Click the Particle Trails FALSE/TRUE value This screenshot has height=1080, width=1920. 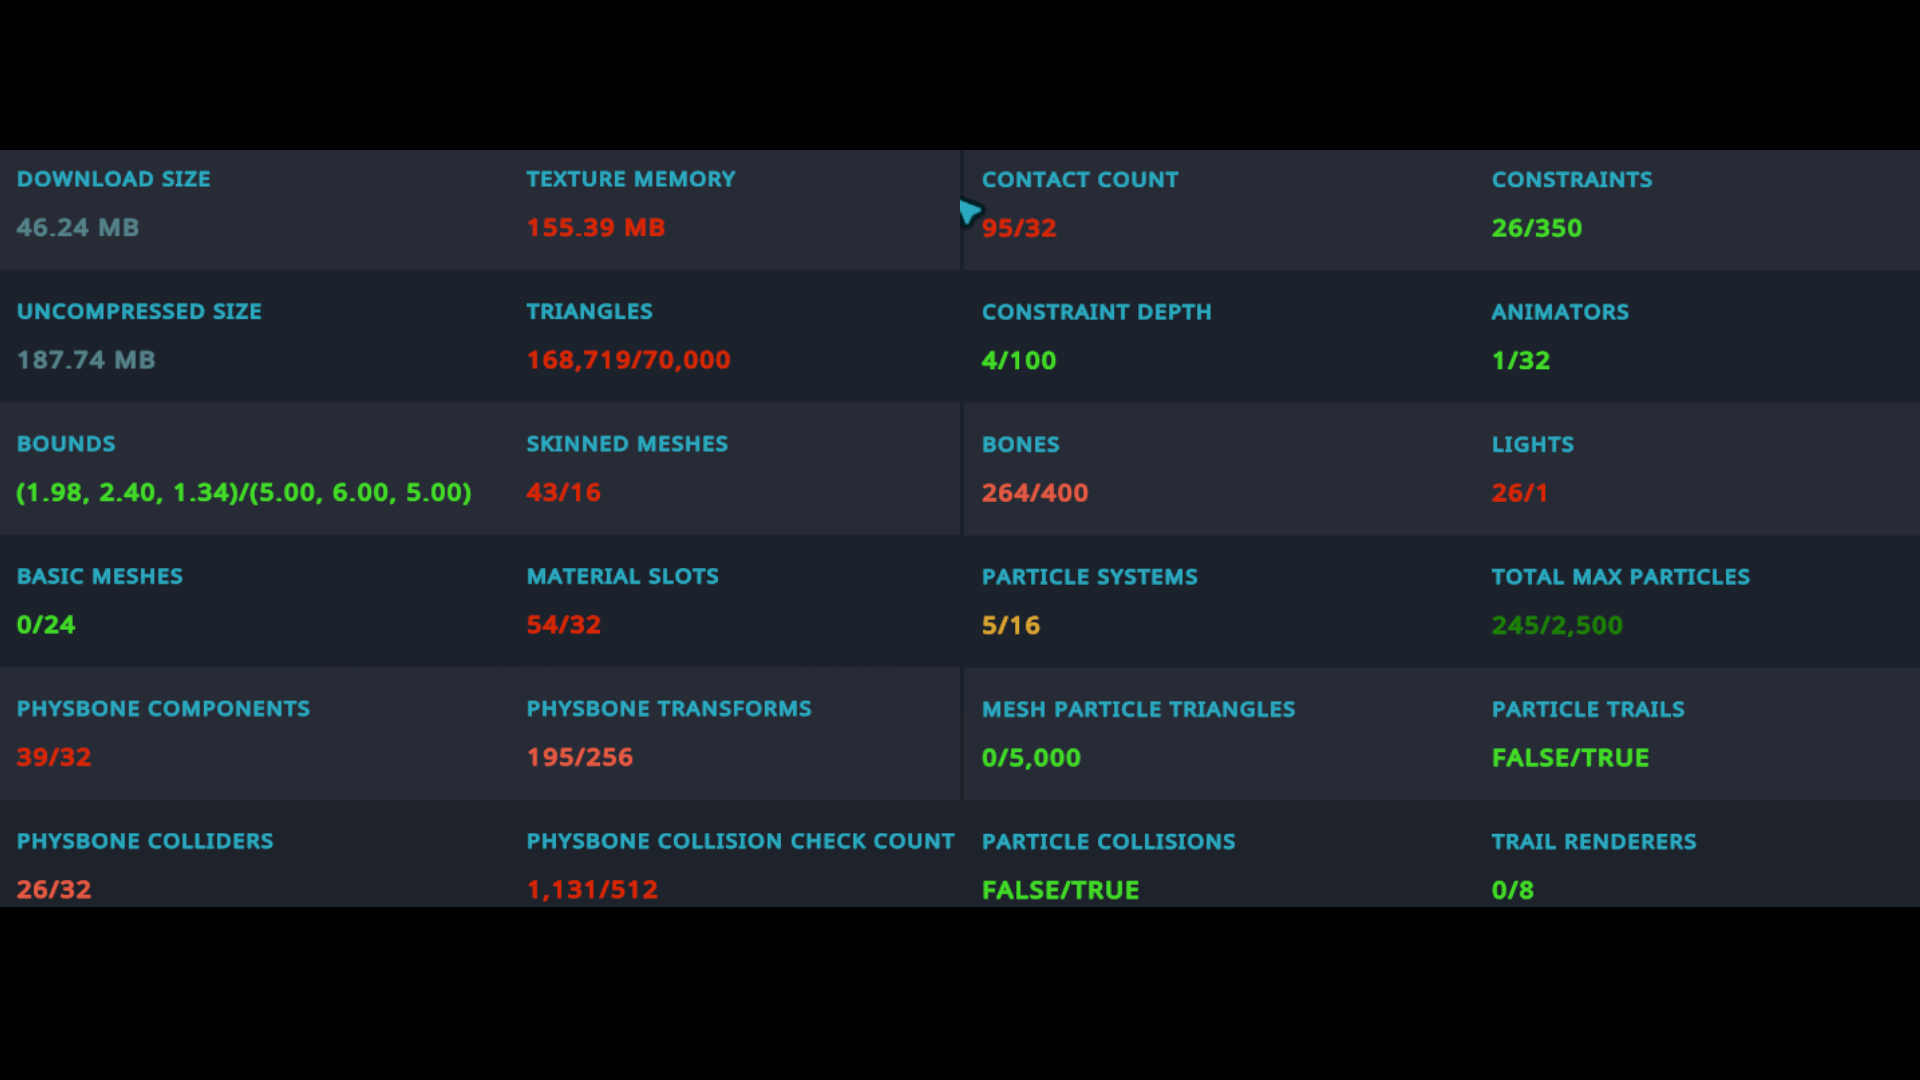[x=1569, y=758]
